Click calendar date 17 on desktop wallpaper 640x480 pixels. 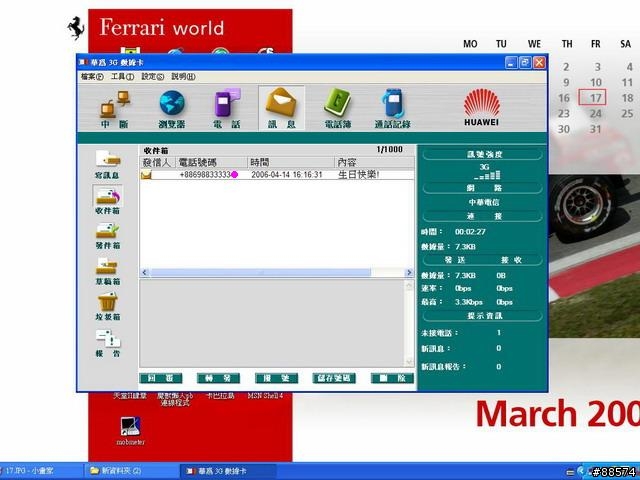click(x=592, y=98)
